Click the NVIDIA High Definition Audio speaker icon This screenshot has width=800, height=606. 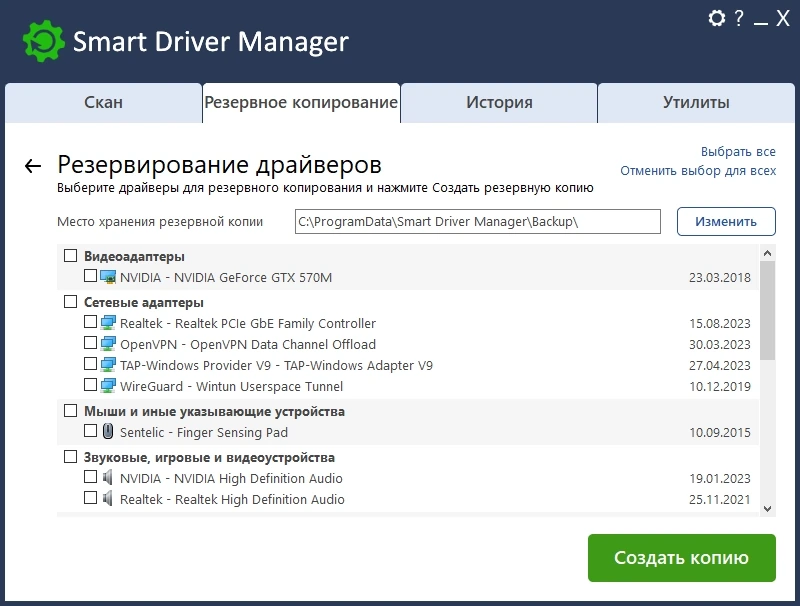click(107, 477)
